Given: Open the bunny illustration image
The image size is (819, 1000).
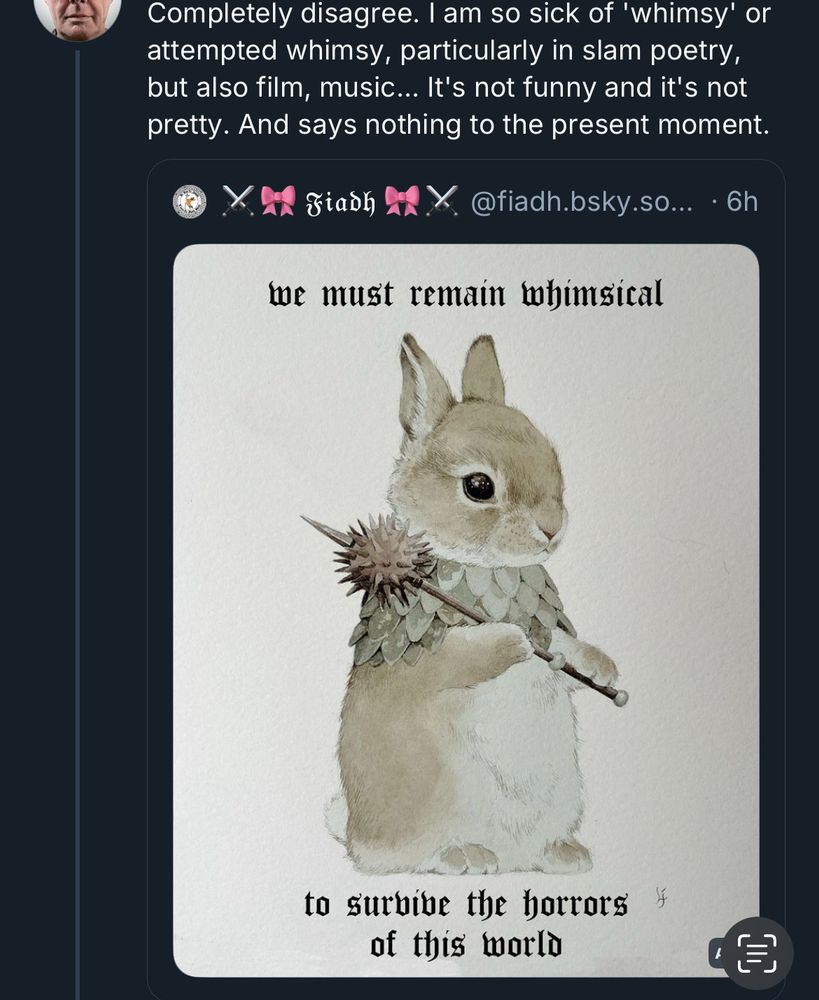Looking at the screenshot, I should click(x=466, y=610).
